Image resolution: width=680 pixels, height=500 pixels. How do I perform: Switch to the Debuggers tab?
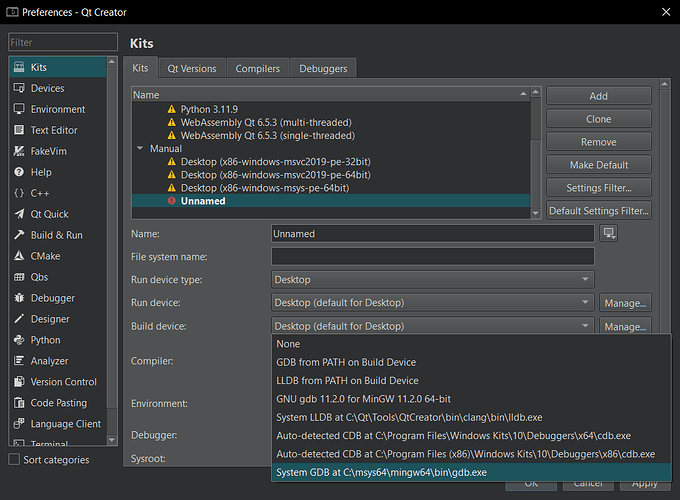tap(323, 68)
